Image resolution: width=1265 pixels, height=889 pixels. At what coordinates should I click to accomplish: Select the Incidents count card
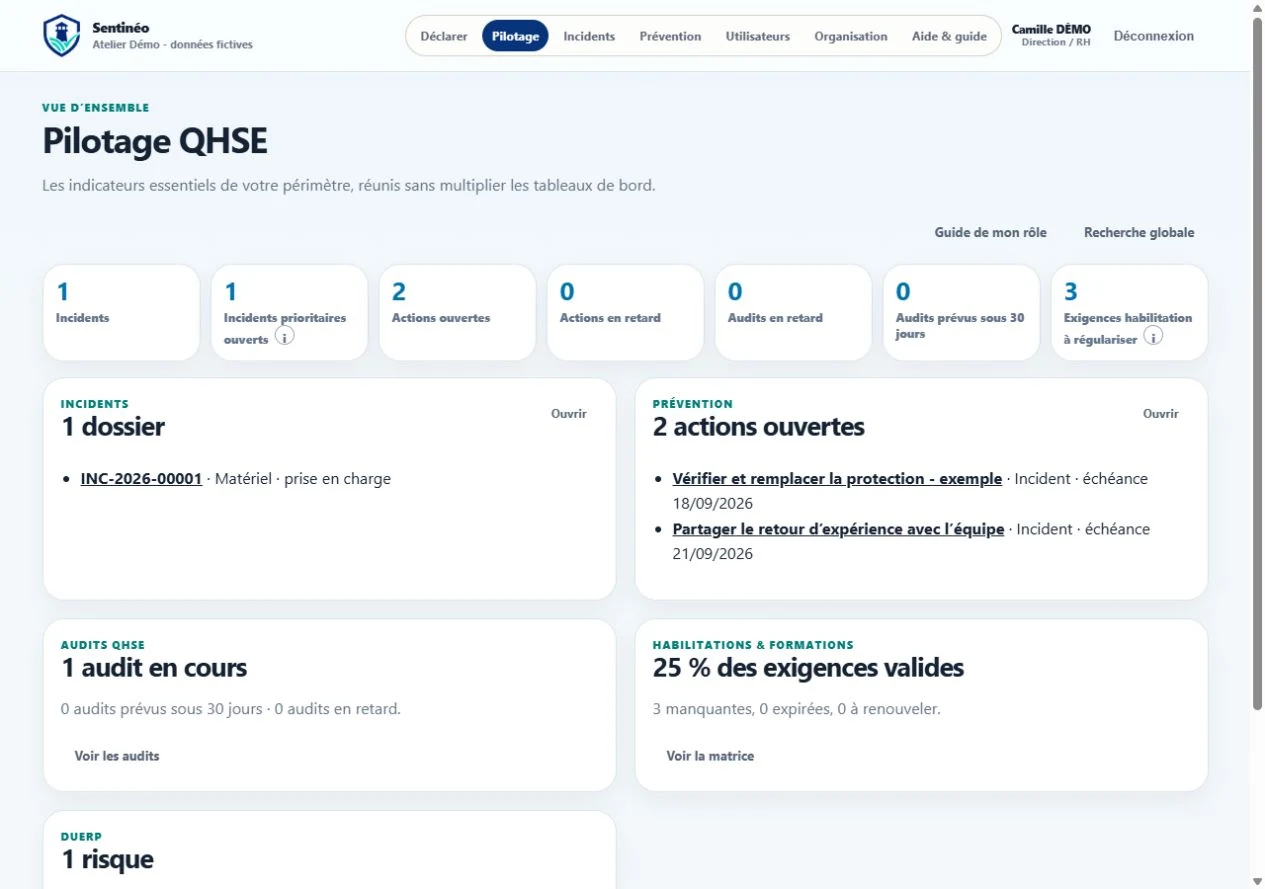click(x=121, y=313)
